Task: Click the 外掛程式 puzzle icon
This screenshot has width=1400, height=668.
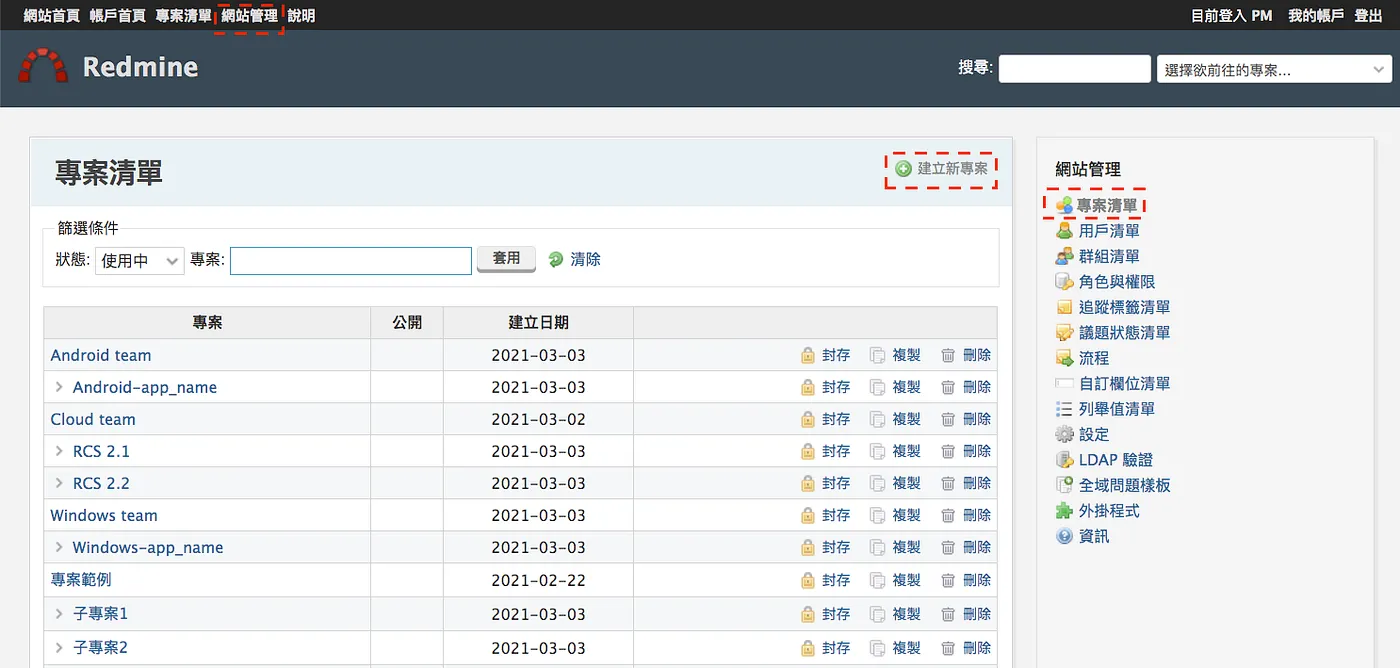Action: tap(1064, 511)
